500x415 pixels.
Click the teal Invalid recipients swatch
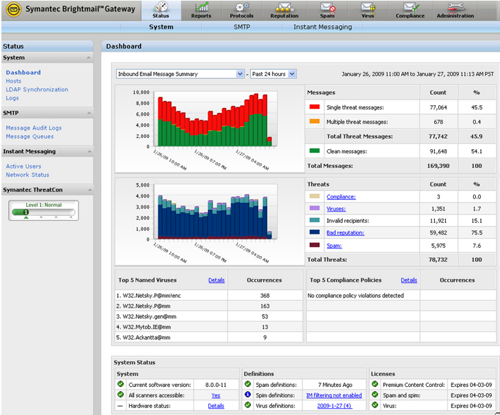pyautogui.click(x=314, y=220)
